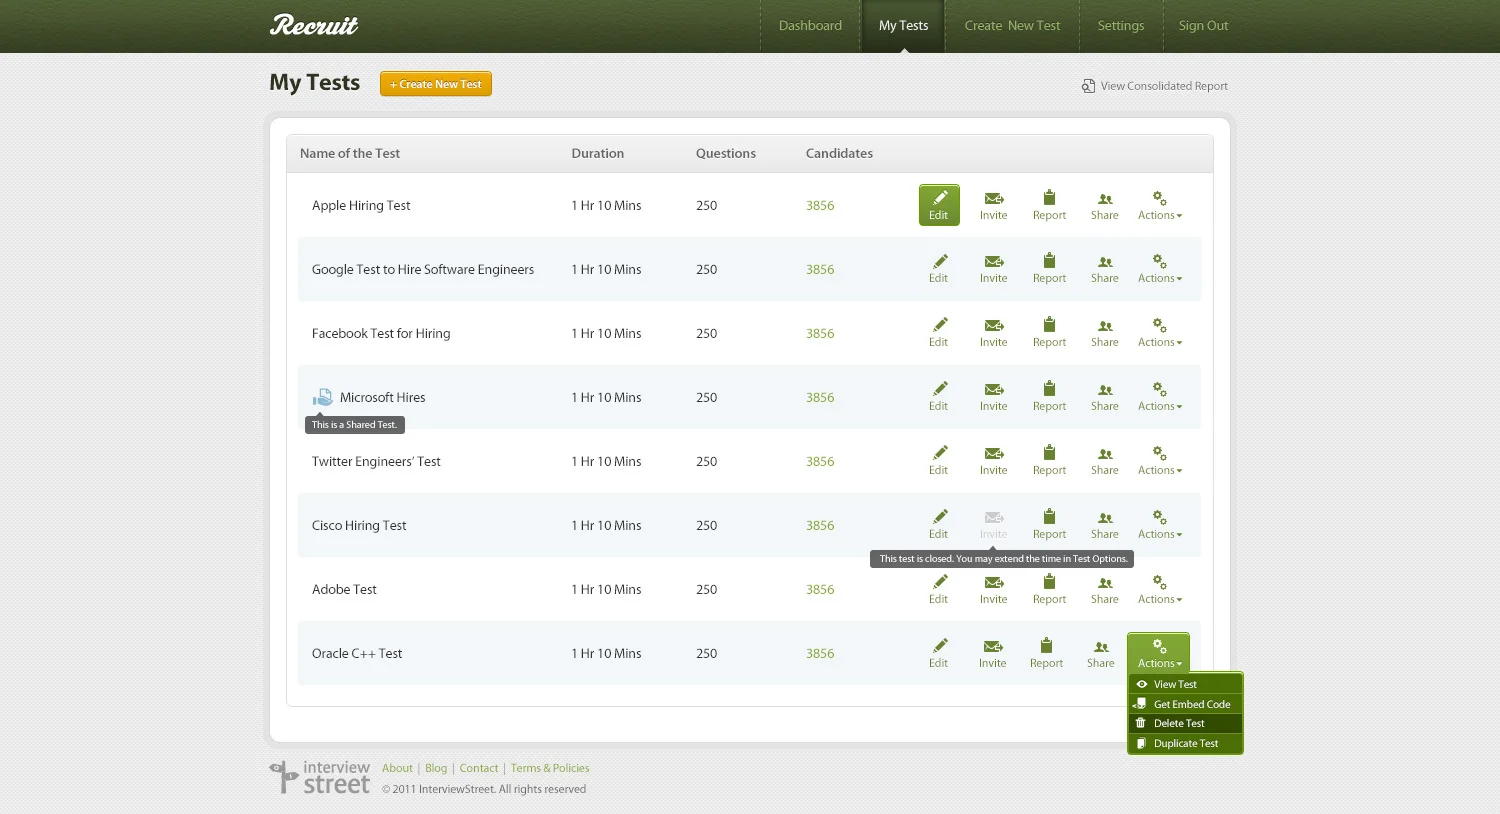
Task: Open the My Tests navigation tab
Action: tap(903, 26)
